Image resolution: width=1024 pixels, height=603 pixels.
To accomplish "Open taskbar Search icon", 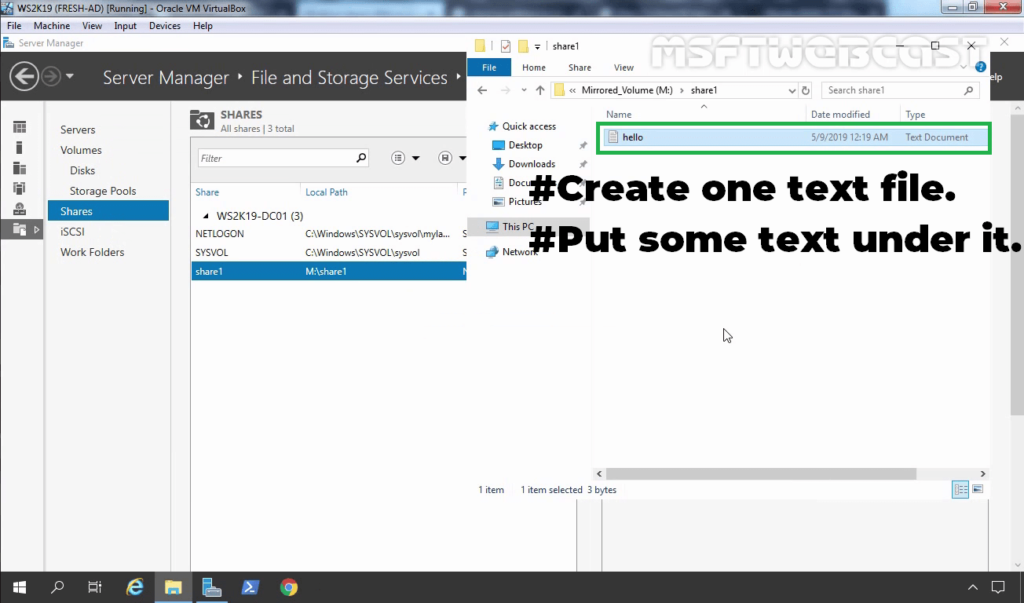I will coord(57,587).
